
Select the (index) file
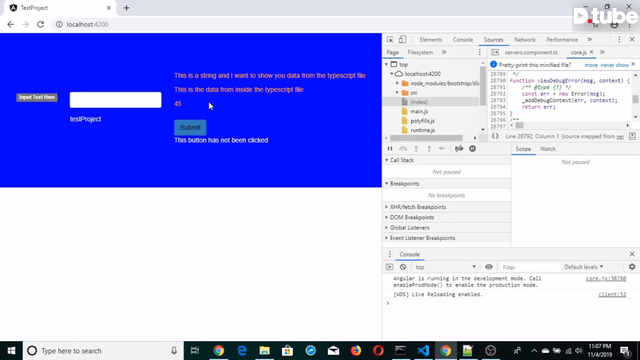click(419, 102)
